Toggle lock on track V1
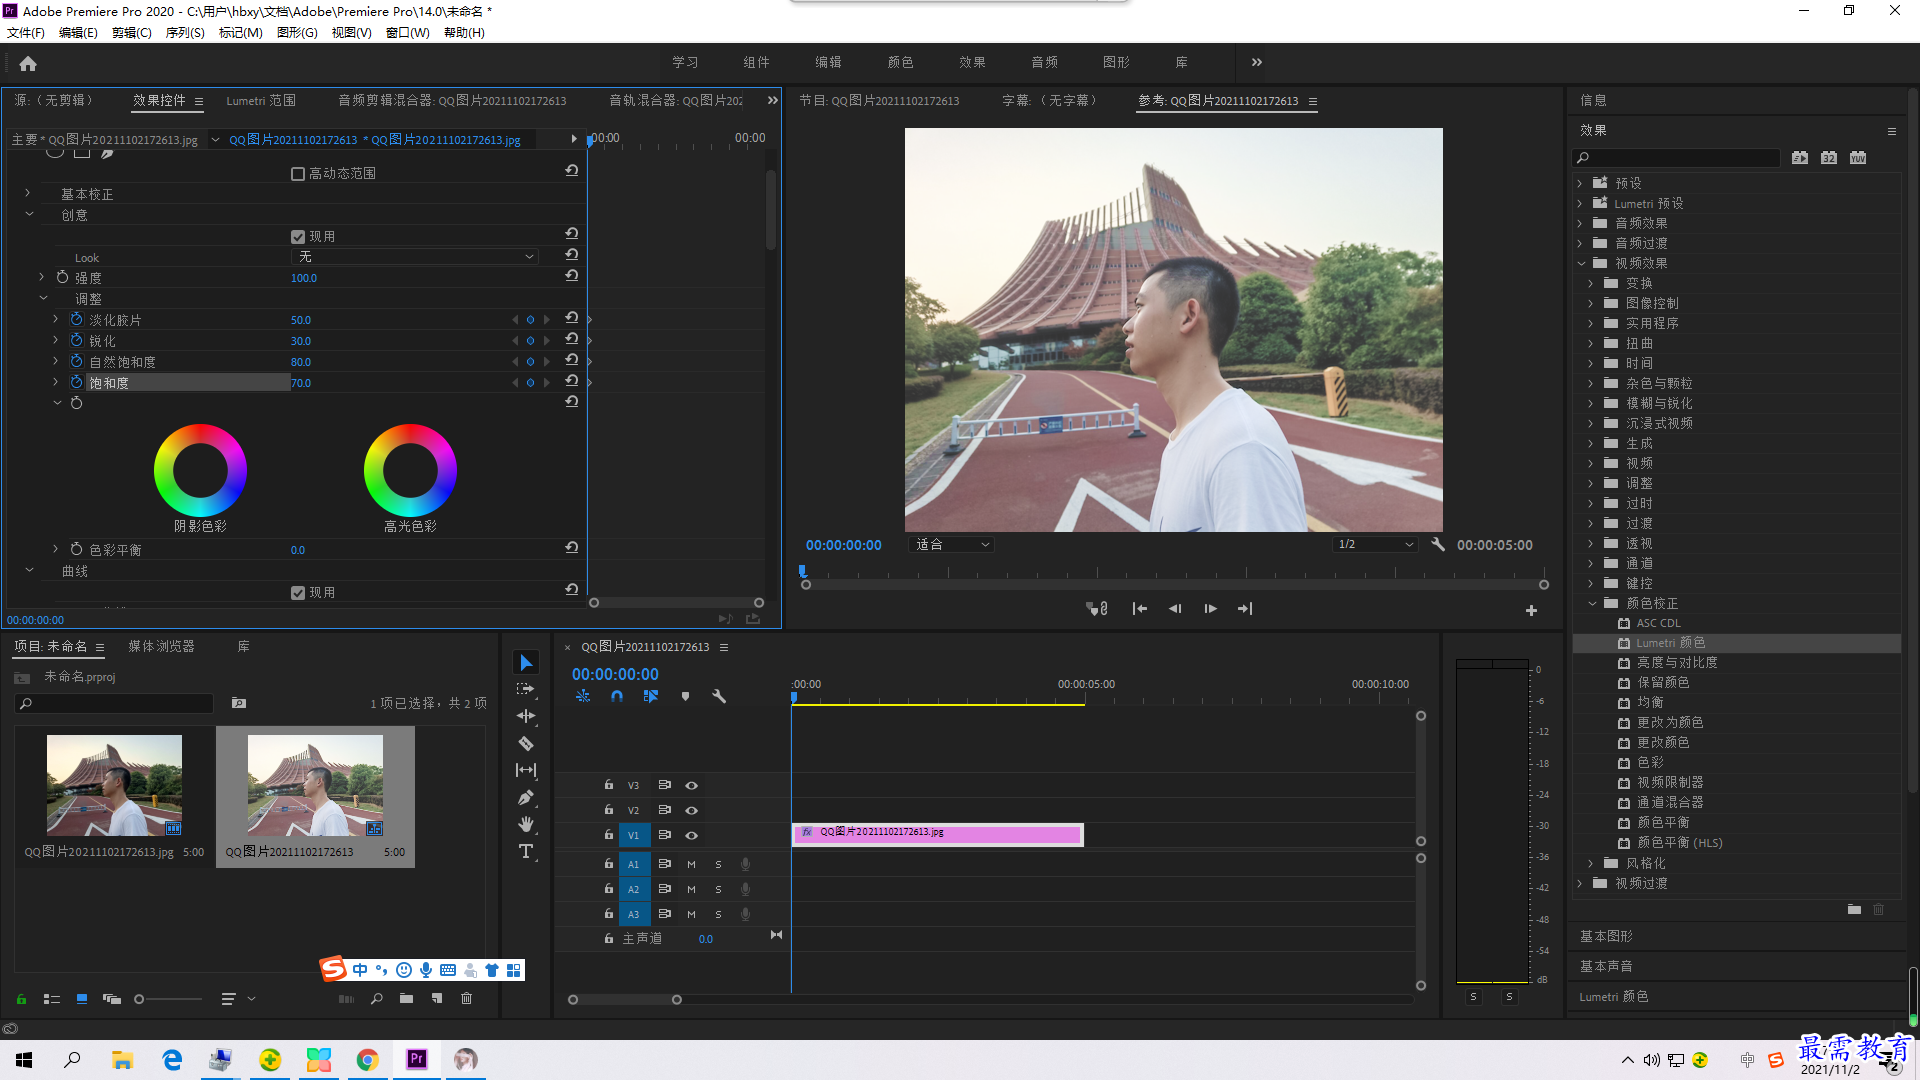The width and height of the screenshot is (1920, 1080). [x=608, y=835]
